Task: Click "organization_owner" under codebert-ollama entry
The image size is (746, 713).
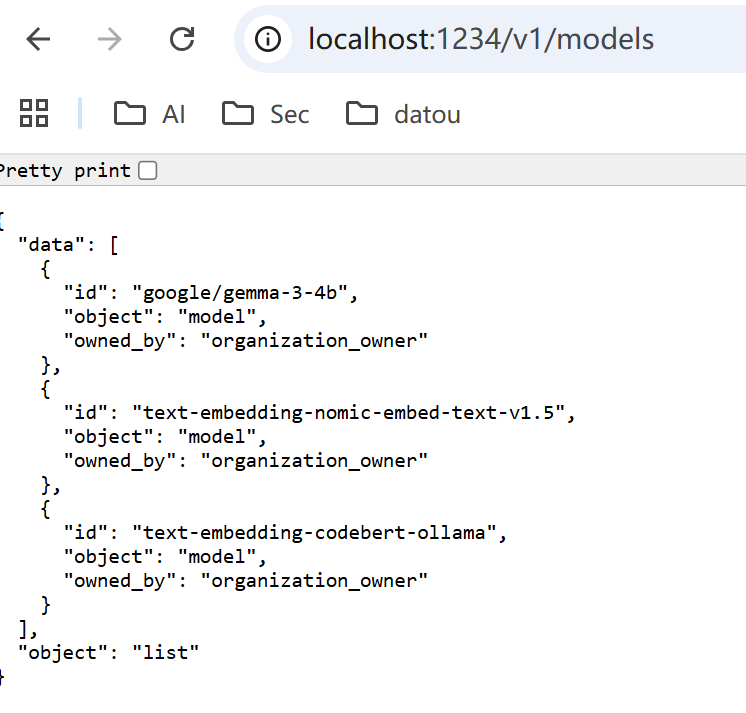Action: click(314, 581)
